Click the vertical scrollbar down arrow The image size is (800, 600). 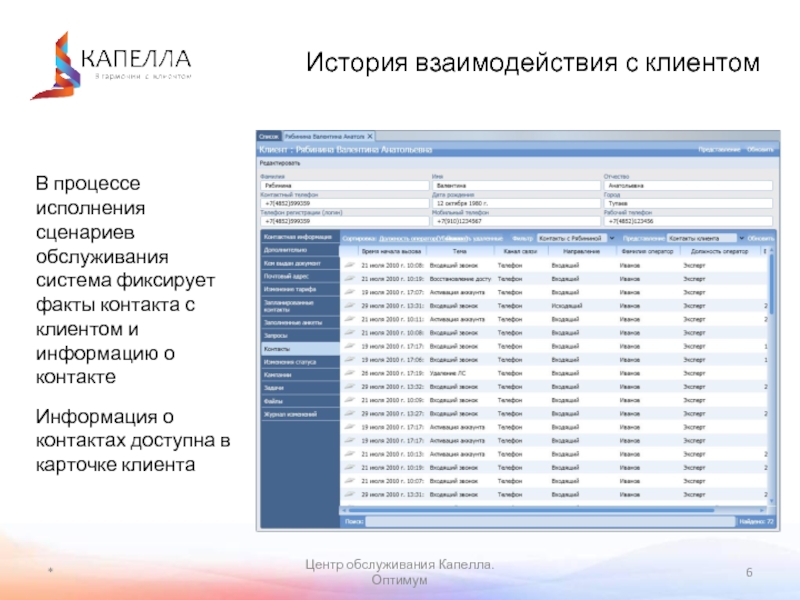771,501
